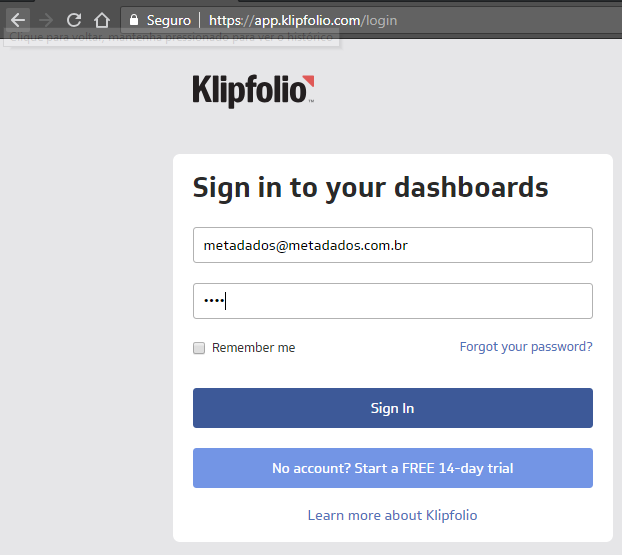The width and height of the screenshot is (622, 555).
Task: Click the browser back arrow
Action: pyautogui.click(x=17, y=20)
